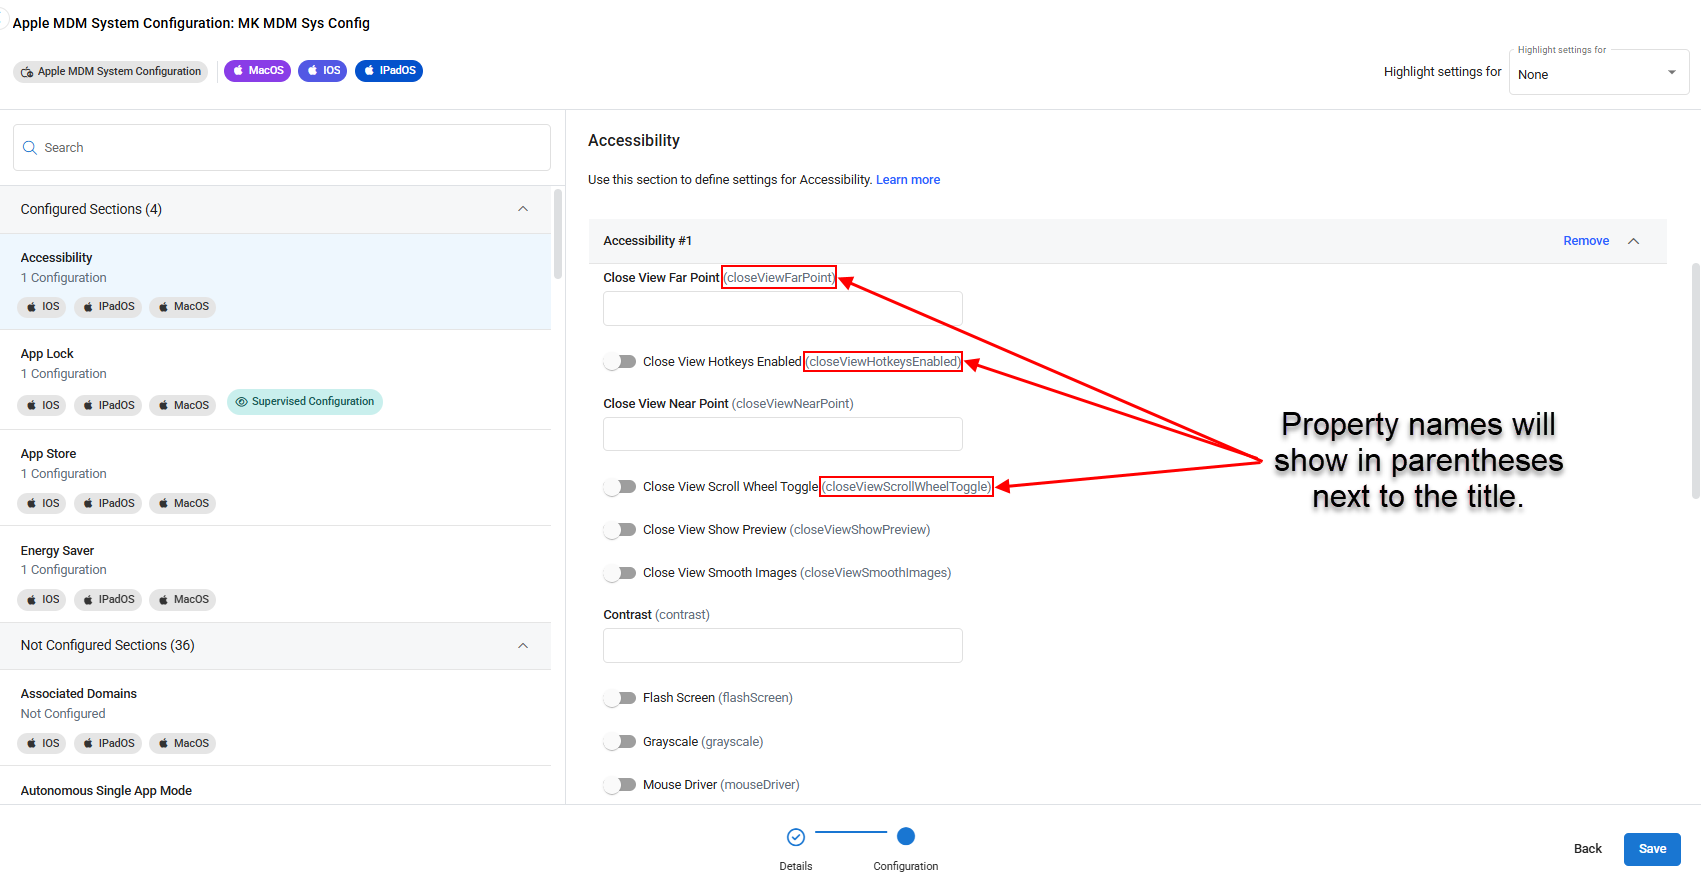Click the iPadOS chip under Energy Saver
1701x887 pixels.
pyautogui.click(x=108, y=600)
